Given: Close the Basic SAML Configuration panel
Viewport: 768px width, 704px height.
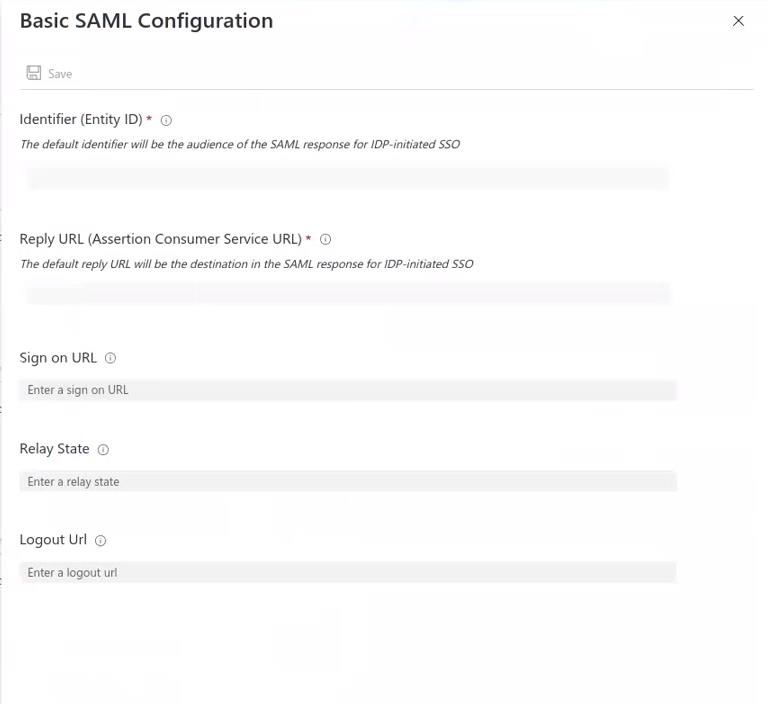Looking at the screenshot, I should tap(738, 21).
